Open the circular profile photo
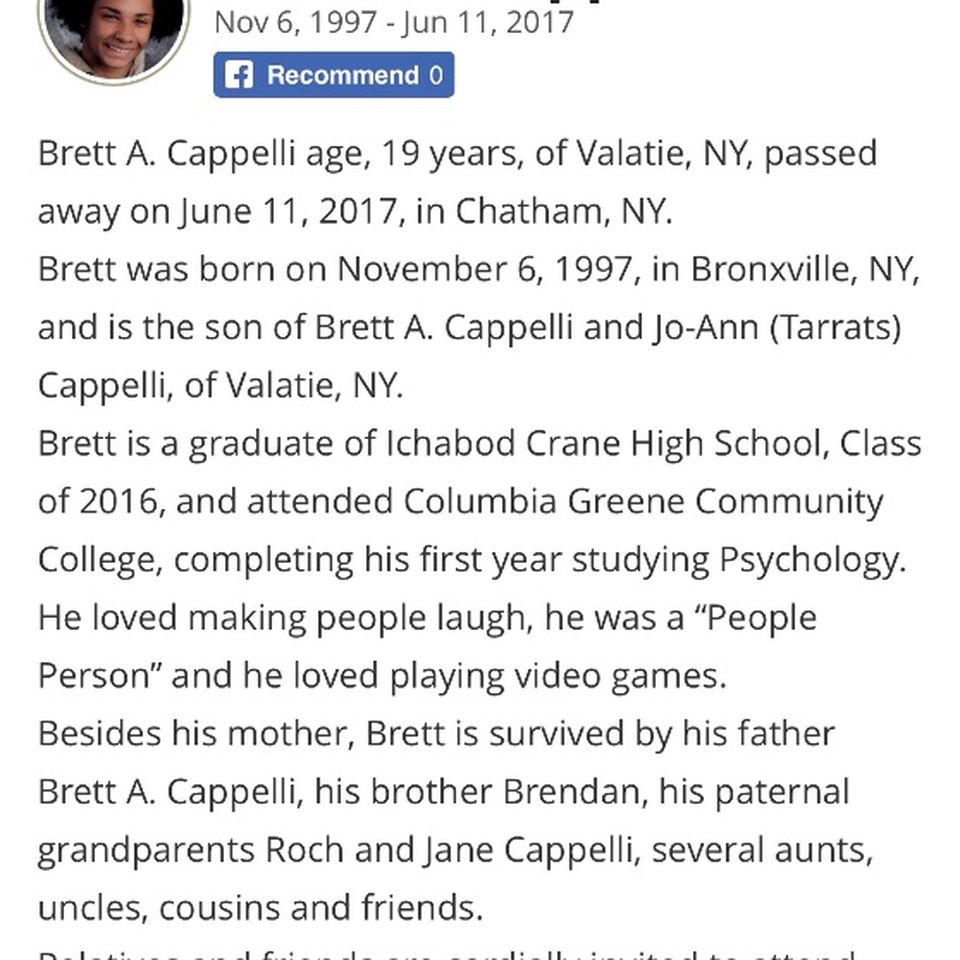This screenshot has width=960, height=960. [114, 38]
